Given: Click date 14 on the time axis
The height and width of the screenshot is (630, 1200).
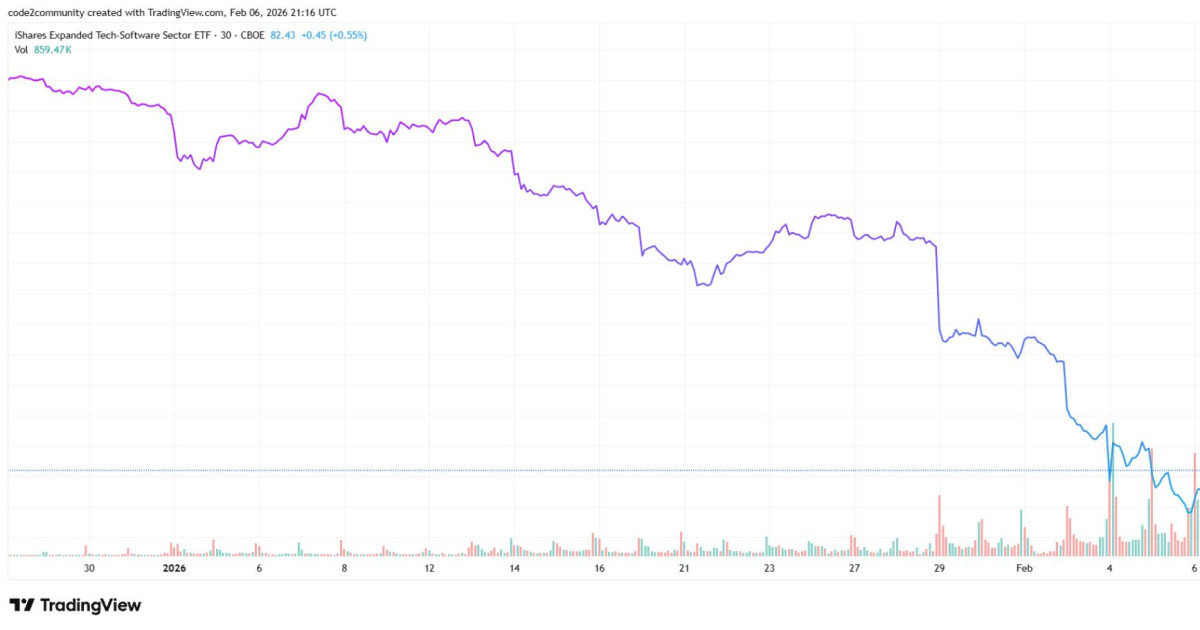Looking at the screenshot, I should click(514, 568).
